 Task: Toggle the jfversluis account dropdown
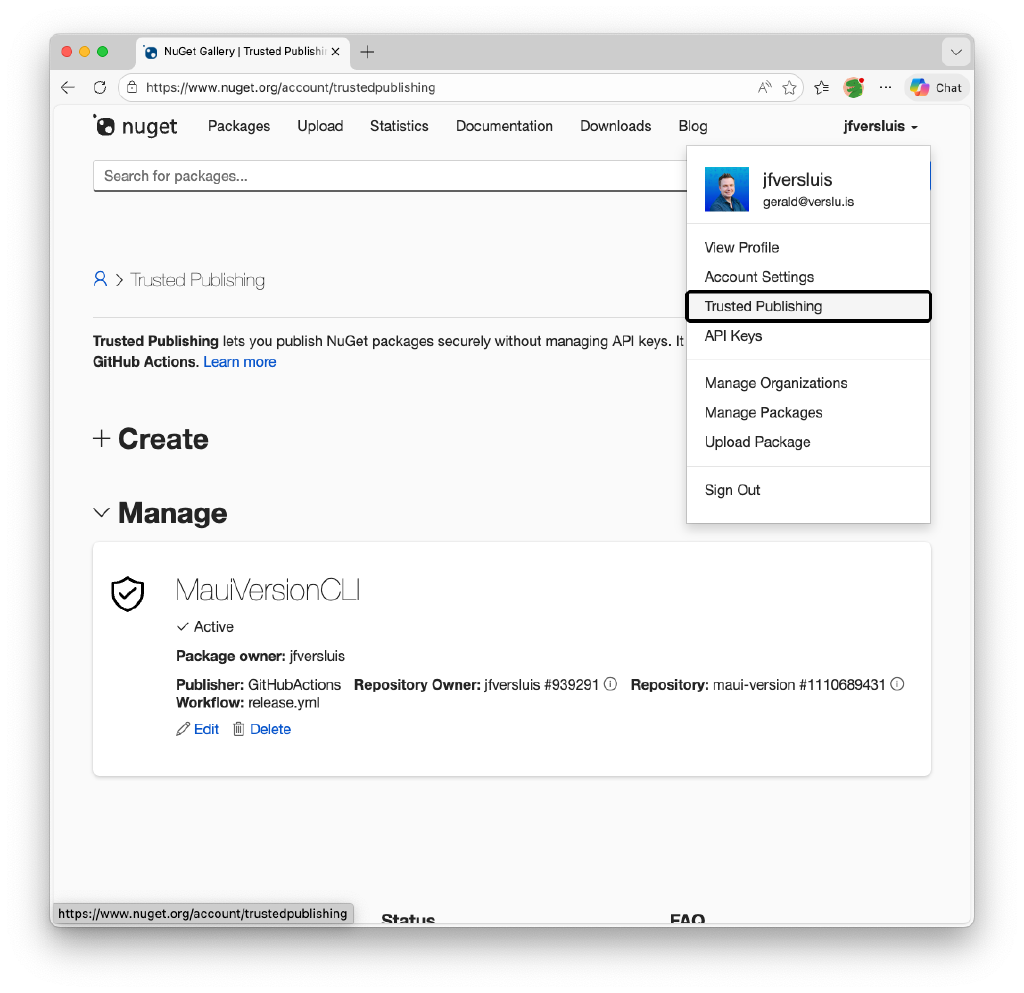pyautogui.click(x=880, y=127)
